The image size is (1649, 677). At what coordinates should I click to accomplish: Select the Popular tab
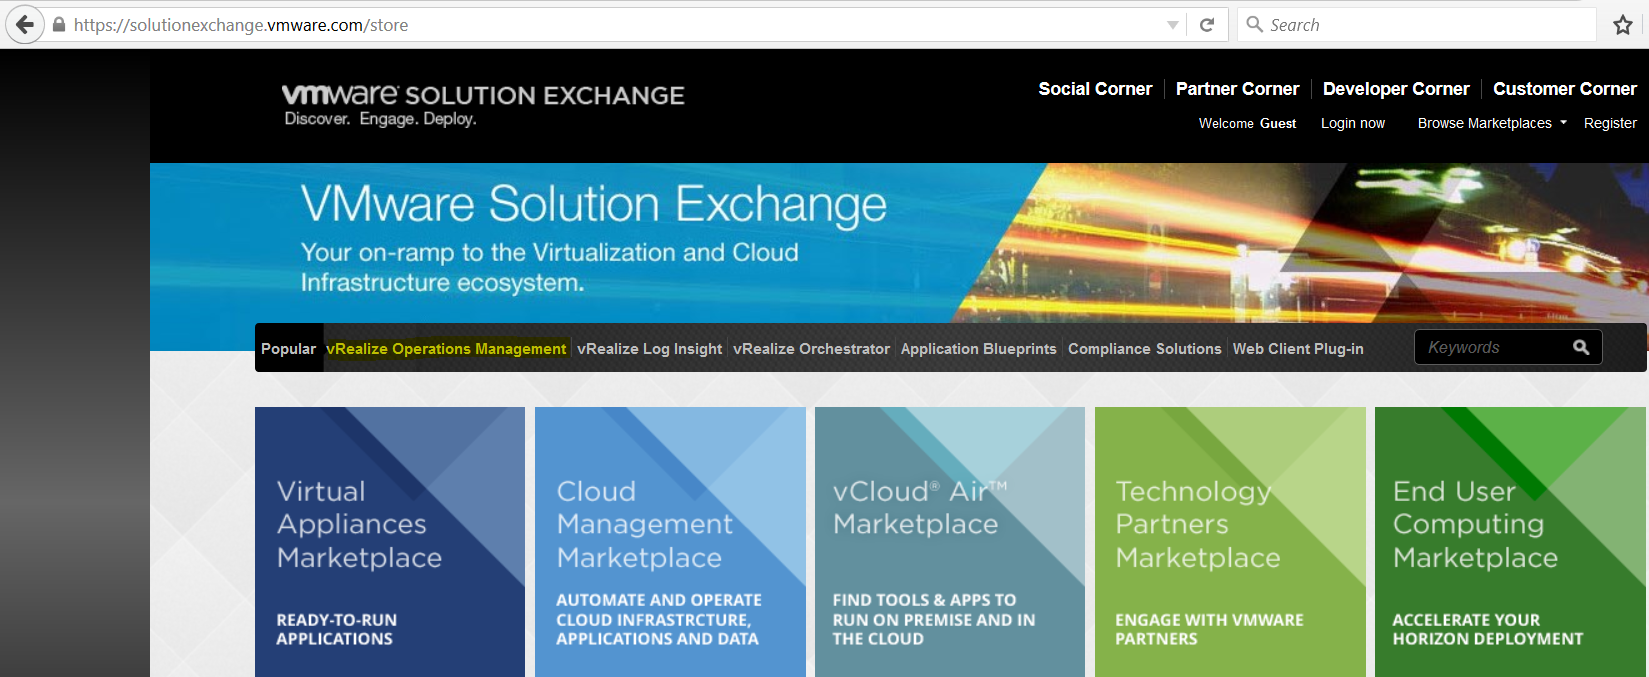(289, 348)
